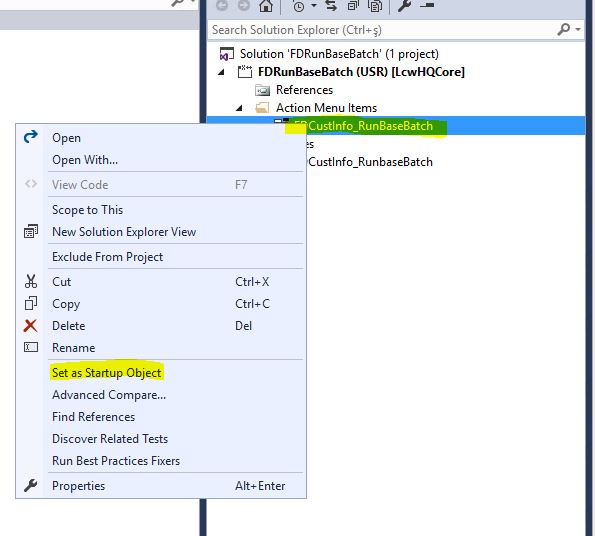Open search options dropdown arrow beside magnifier
595x536 pixels.
(578, 29)
